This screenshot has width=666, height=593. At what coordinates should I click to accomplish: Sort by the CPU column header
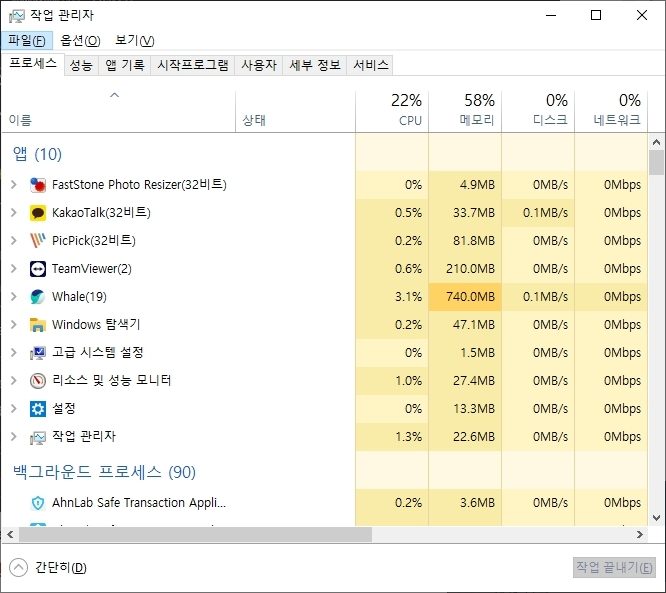[392, 111]
